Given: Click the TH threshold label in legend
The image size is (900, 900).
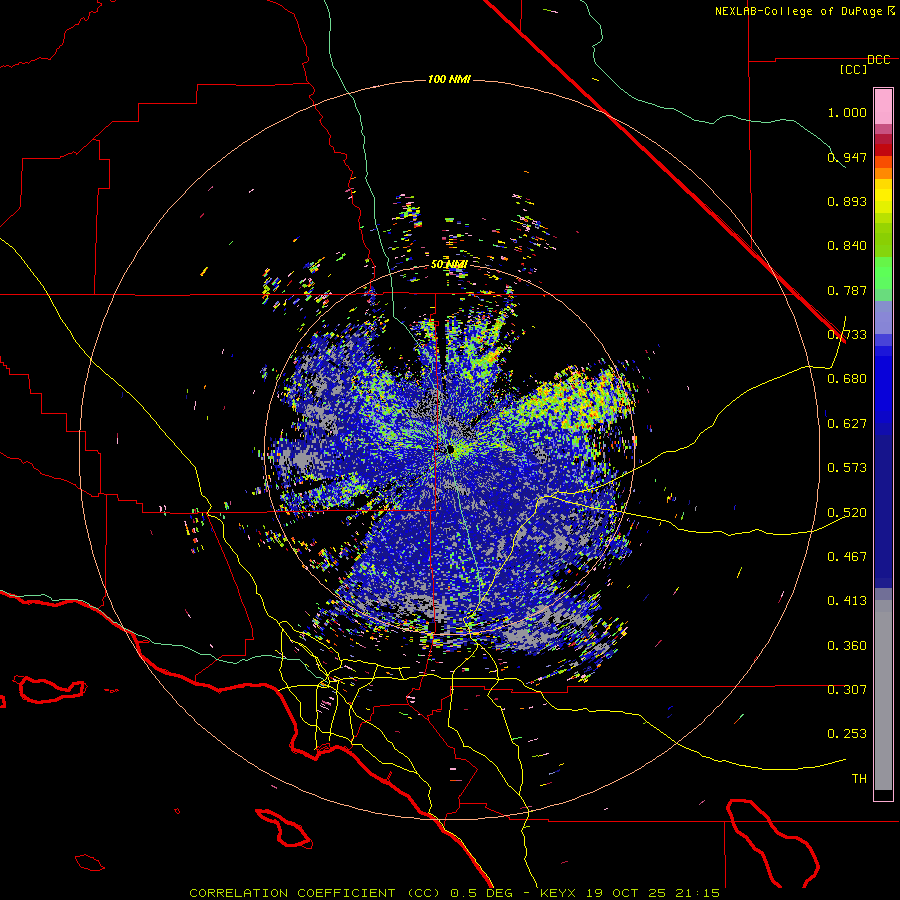Looking at the screenshot, I should click(x=859, y=779).
